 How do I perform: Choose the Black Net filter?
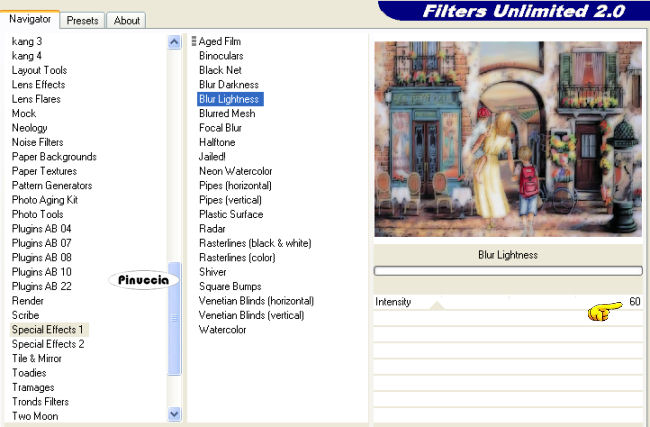(x=220, y=70)
